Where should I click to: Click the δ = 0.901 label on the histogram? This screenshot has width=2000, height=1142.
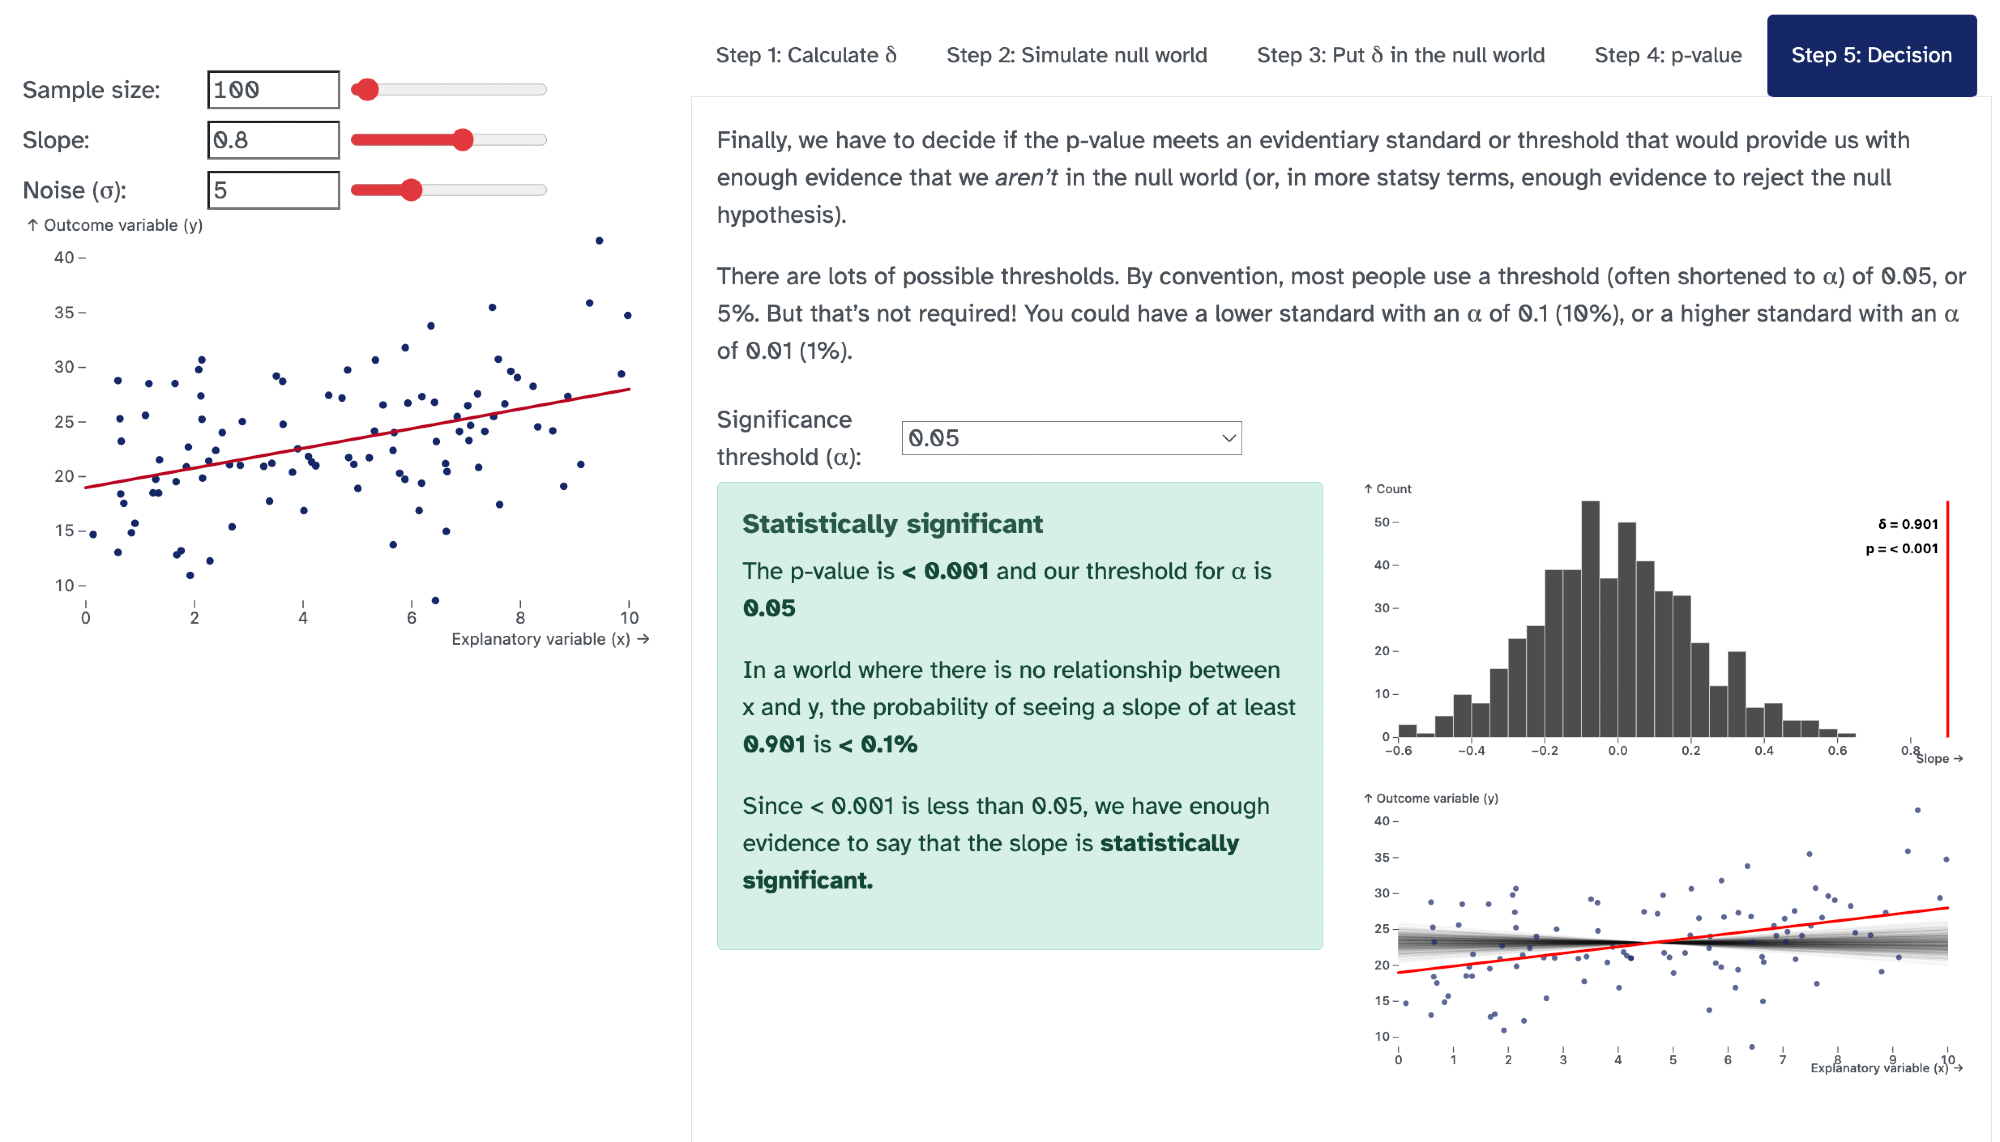point(1907,524)
